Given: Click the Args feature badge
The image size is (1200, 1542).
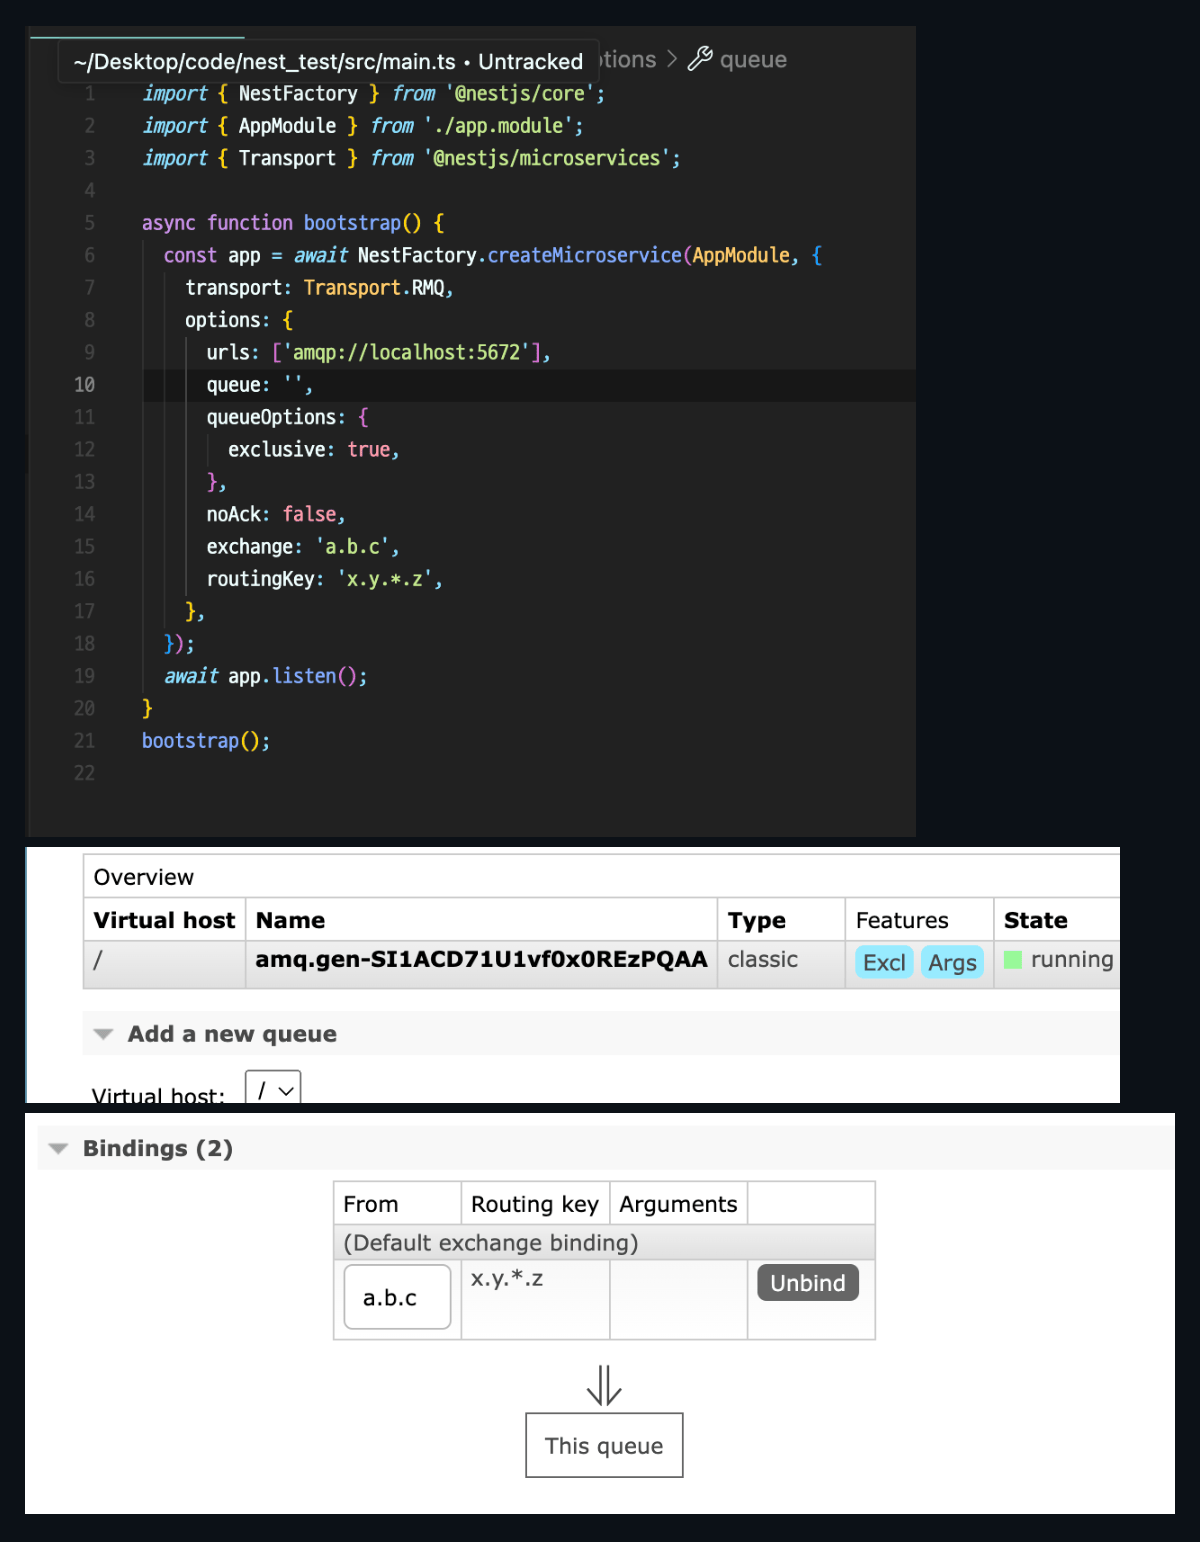Looking at the screenshot, I should click(952, 963).
